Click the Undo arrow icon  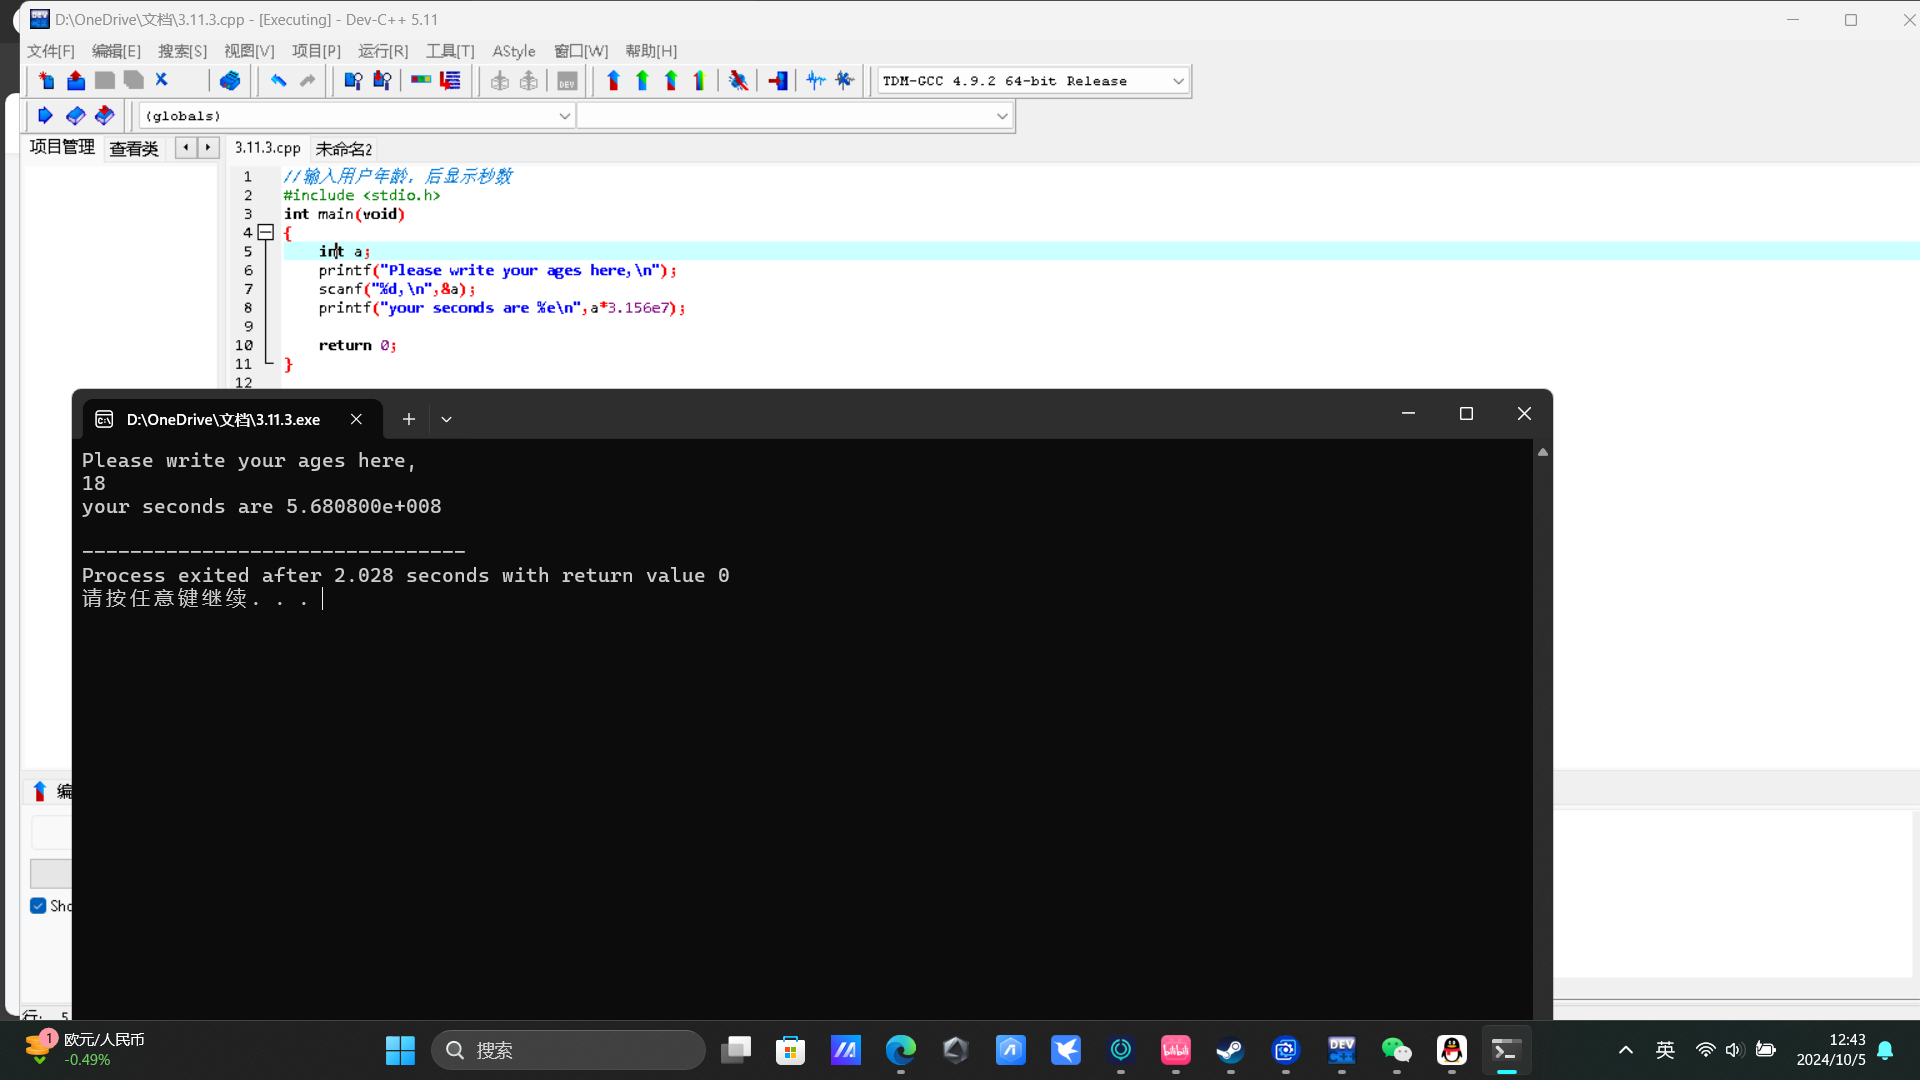click(x=278, y=81)
